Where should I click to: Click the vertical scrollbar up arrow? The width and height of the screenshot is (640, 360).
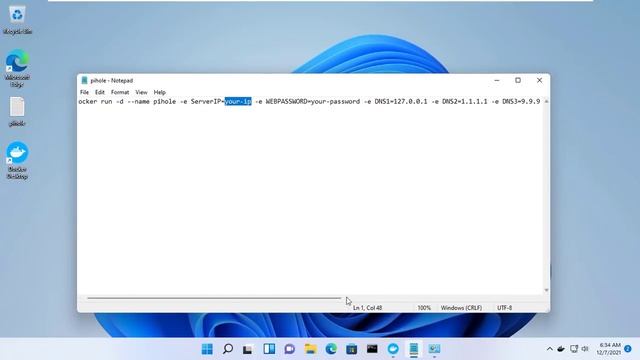pyautogui.click(x=546, y=101)
